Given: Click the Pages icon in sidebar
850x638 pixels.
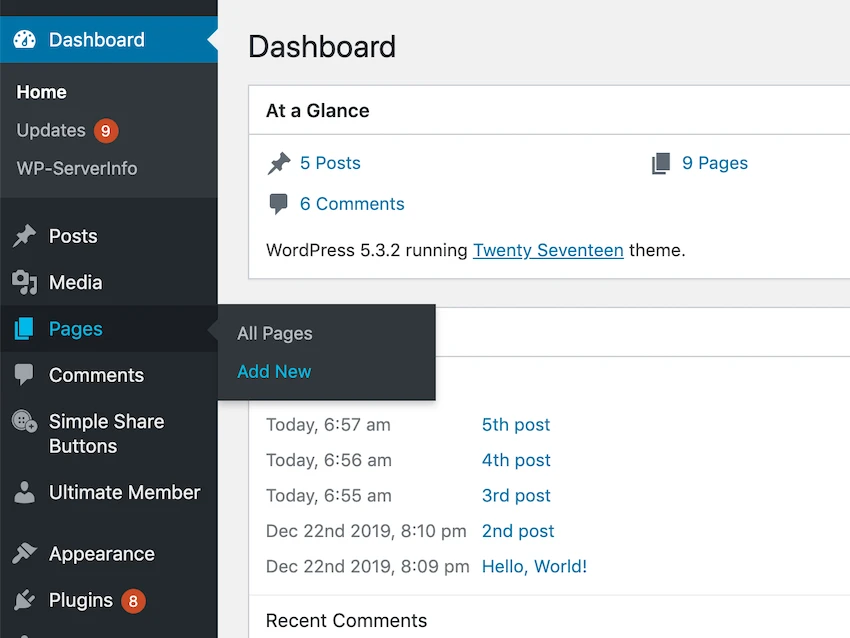Looking at the screenshot, I should pyautogui.click(x=24, y=329).
